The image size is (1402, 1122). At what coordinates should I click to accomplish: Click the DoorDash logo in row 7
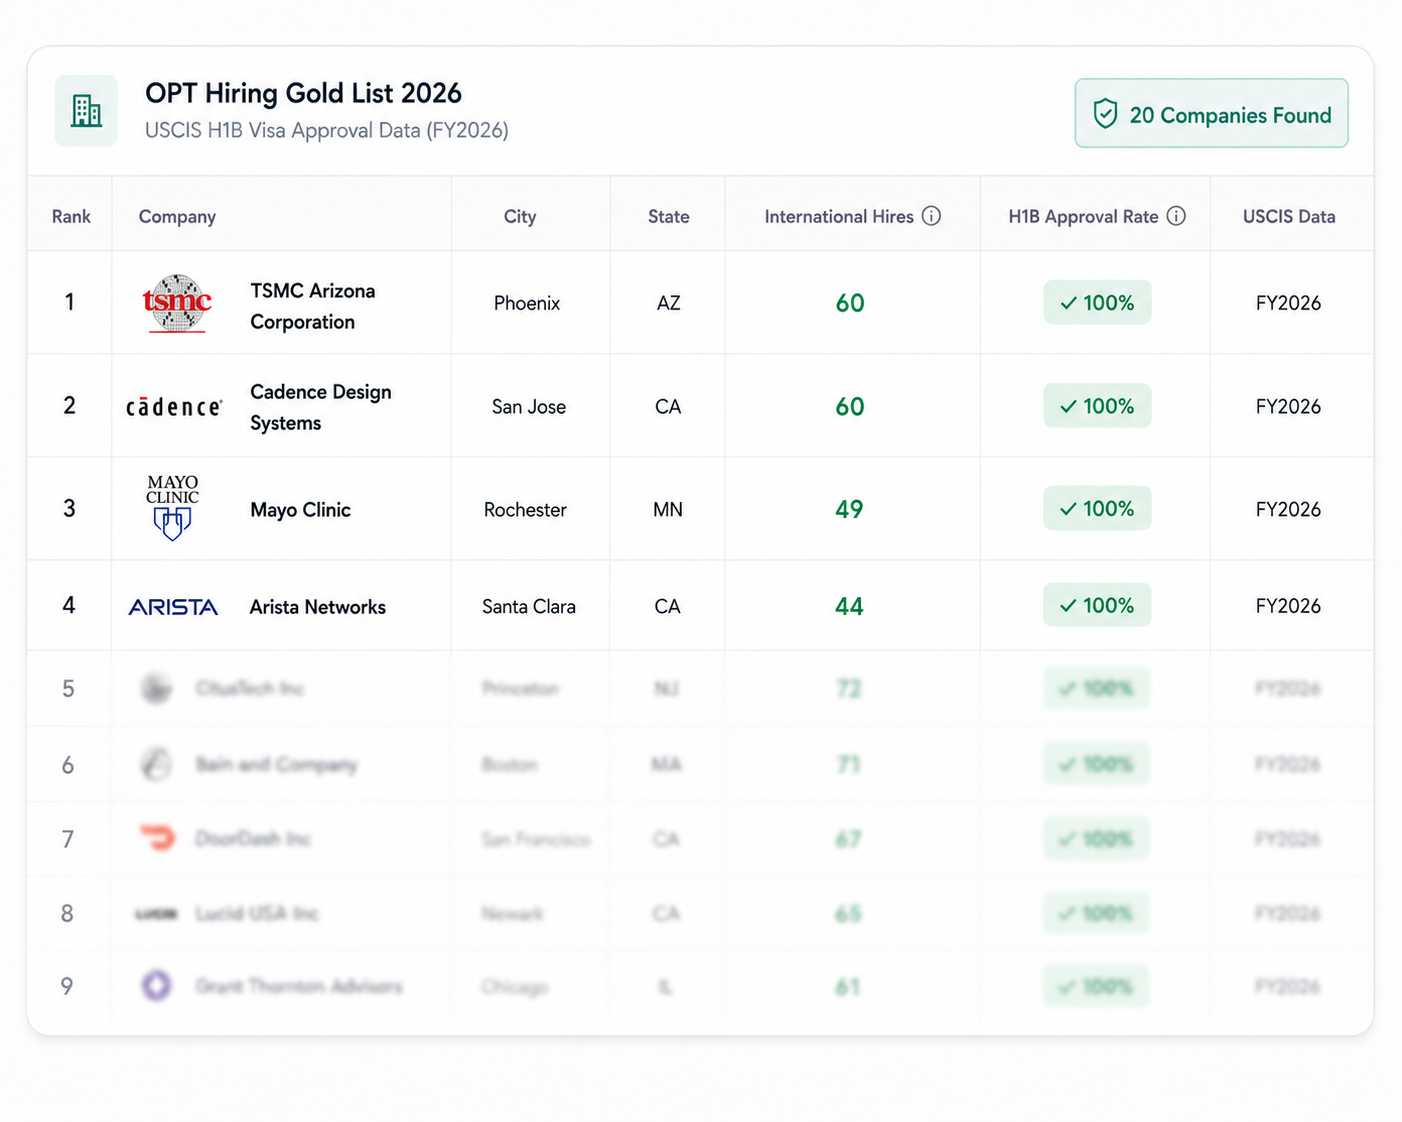coord(157,838)
